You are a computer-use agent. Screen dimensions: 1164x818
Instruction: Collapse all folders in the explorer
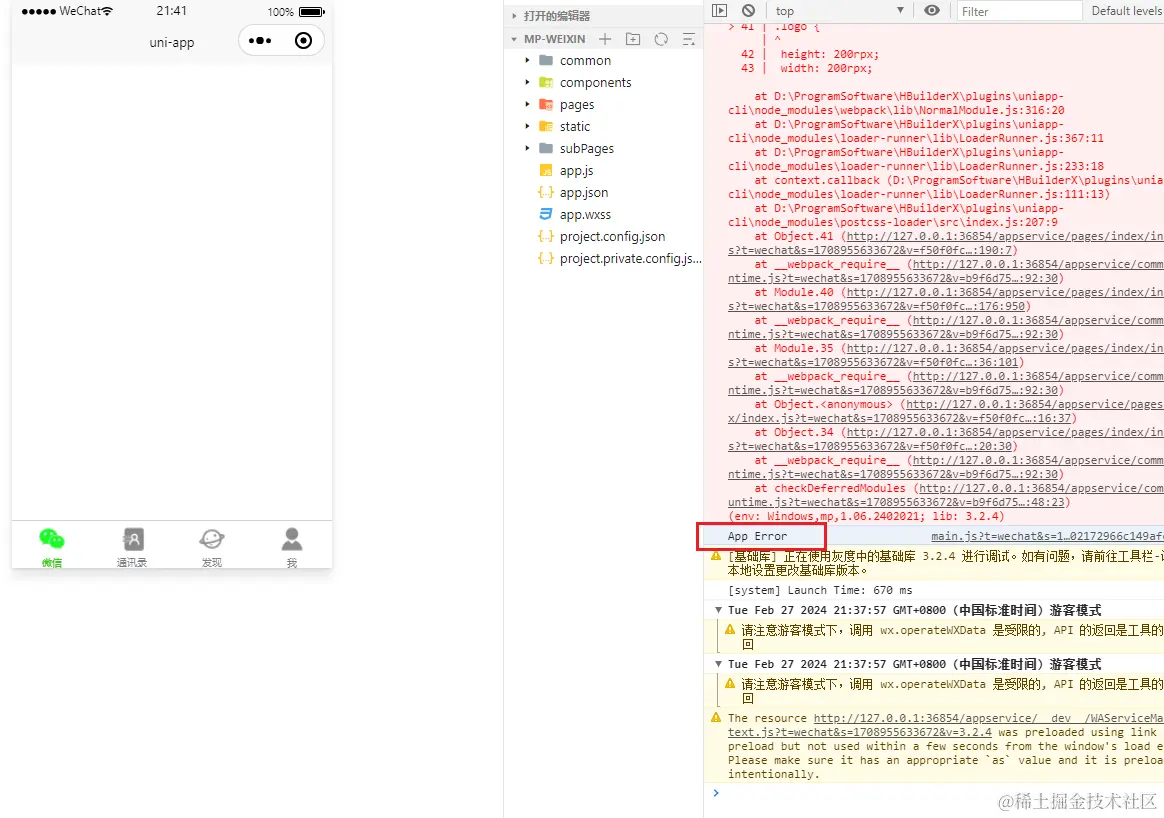pos(687,38)
